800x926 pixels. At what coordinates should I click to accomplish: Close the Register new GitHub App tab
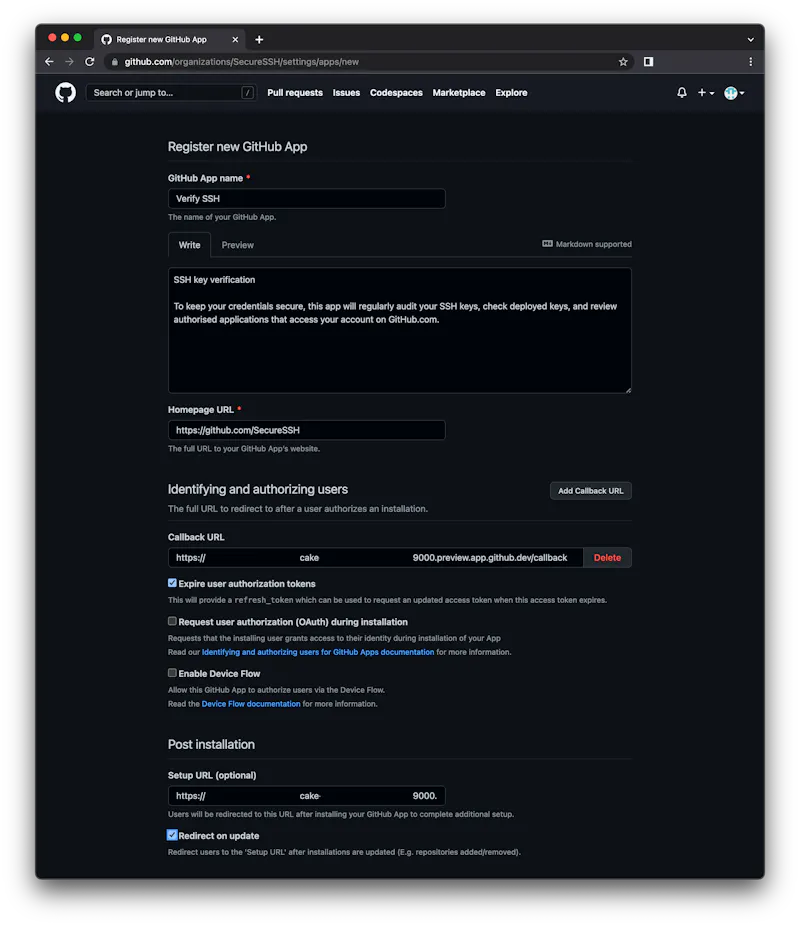[235, 40]
